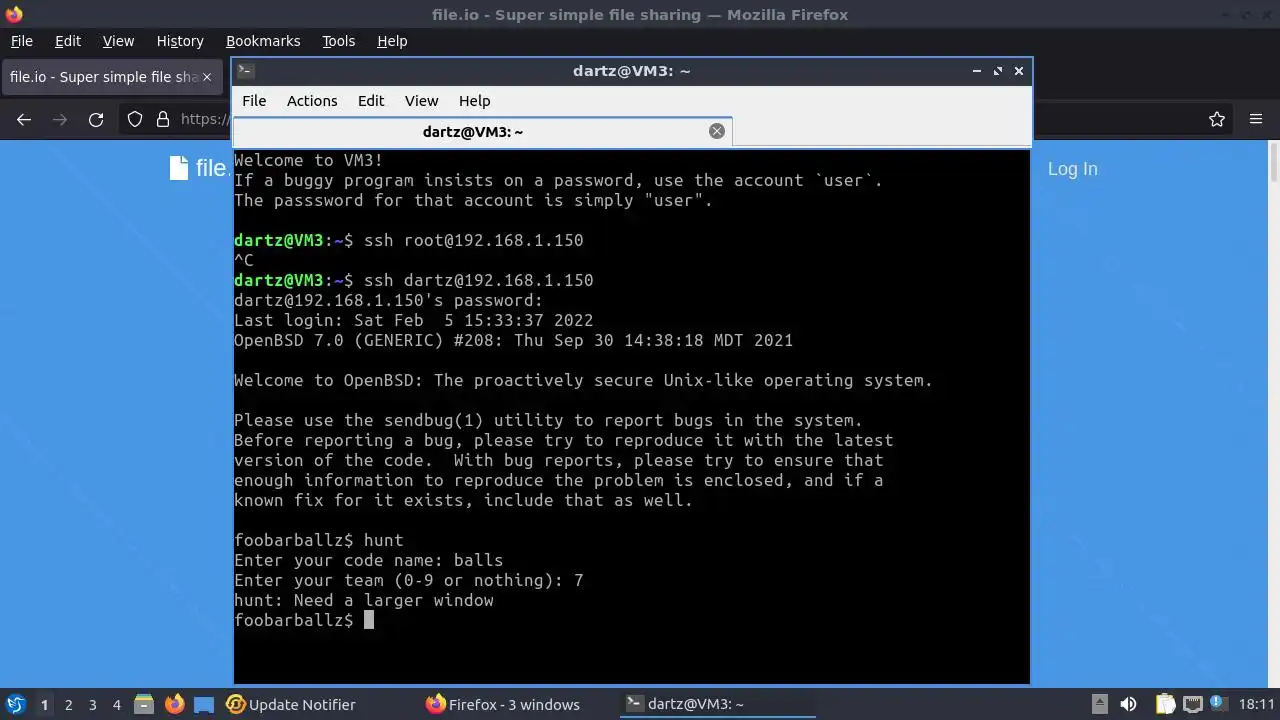Launch Firefox from the taskbar quick launcher

click(x=174, y=704)
